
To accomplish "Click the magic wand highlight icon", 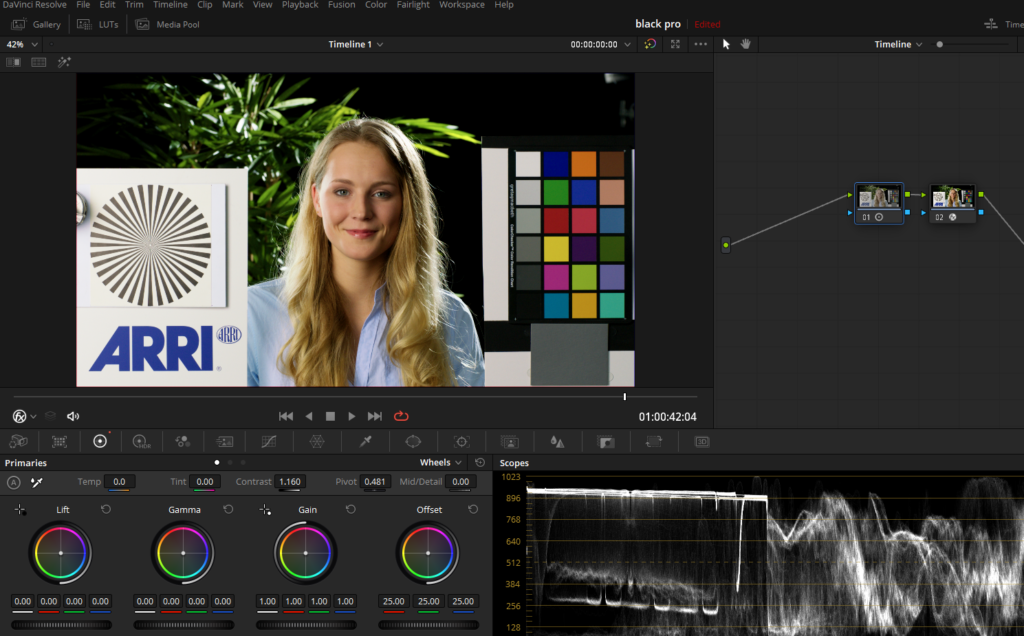I will coord(64,62).
